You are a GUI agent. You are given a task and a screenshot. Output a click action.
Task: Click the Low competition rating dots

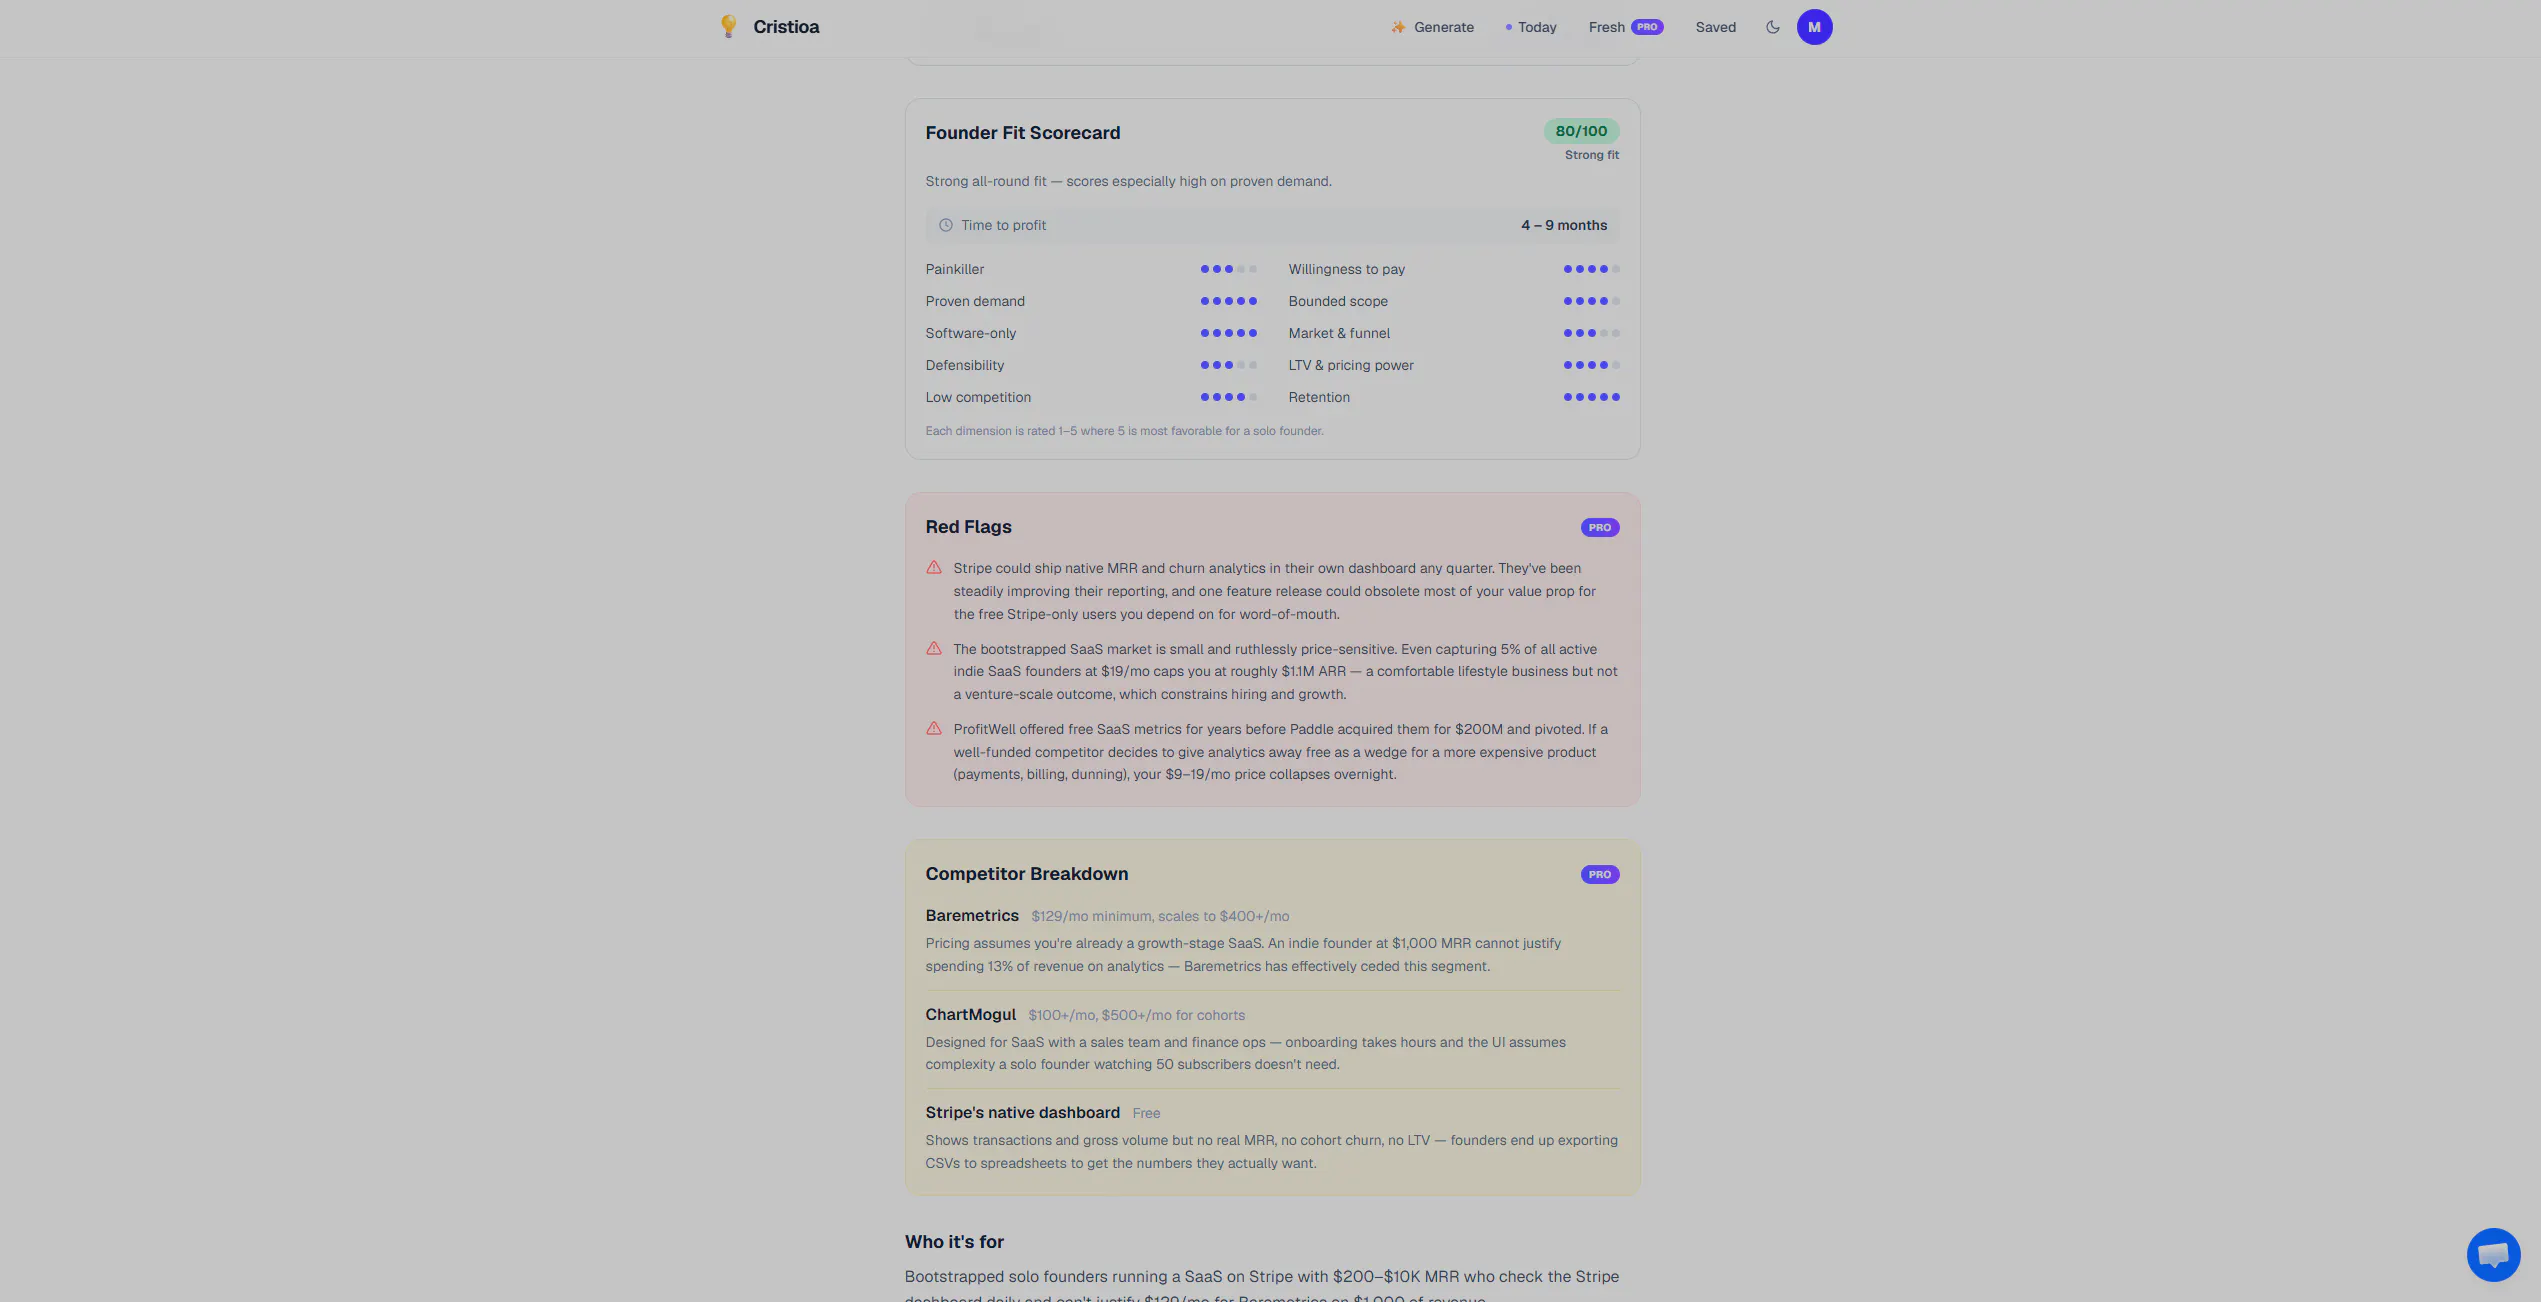click(x=1228, y=397)
